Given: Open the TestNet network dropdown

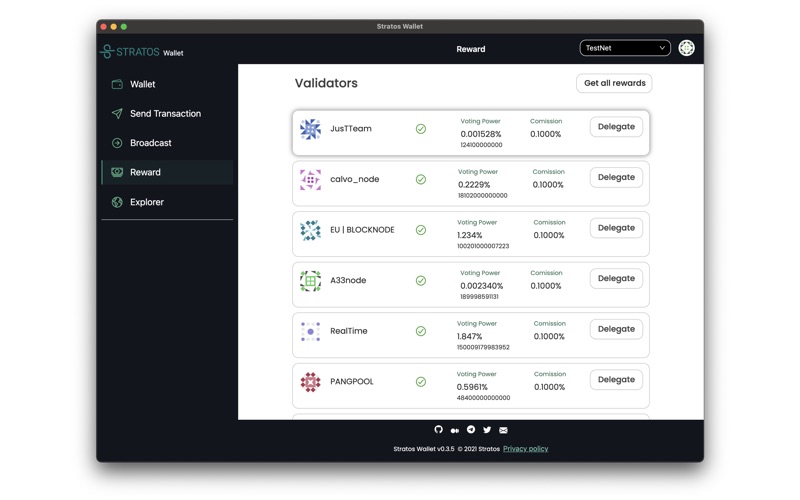Looking at the screenshot, I should (x=625, y=48).
